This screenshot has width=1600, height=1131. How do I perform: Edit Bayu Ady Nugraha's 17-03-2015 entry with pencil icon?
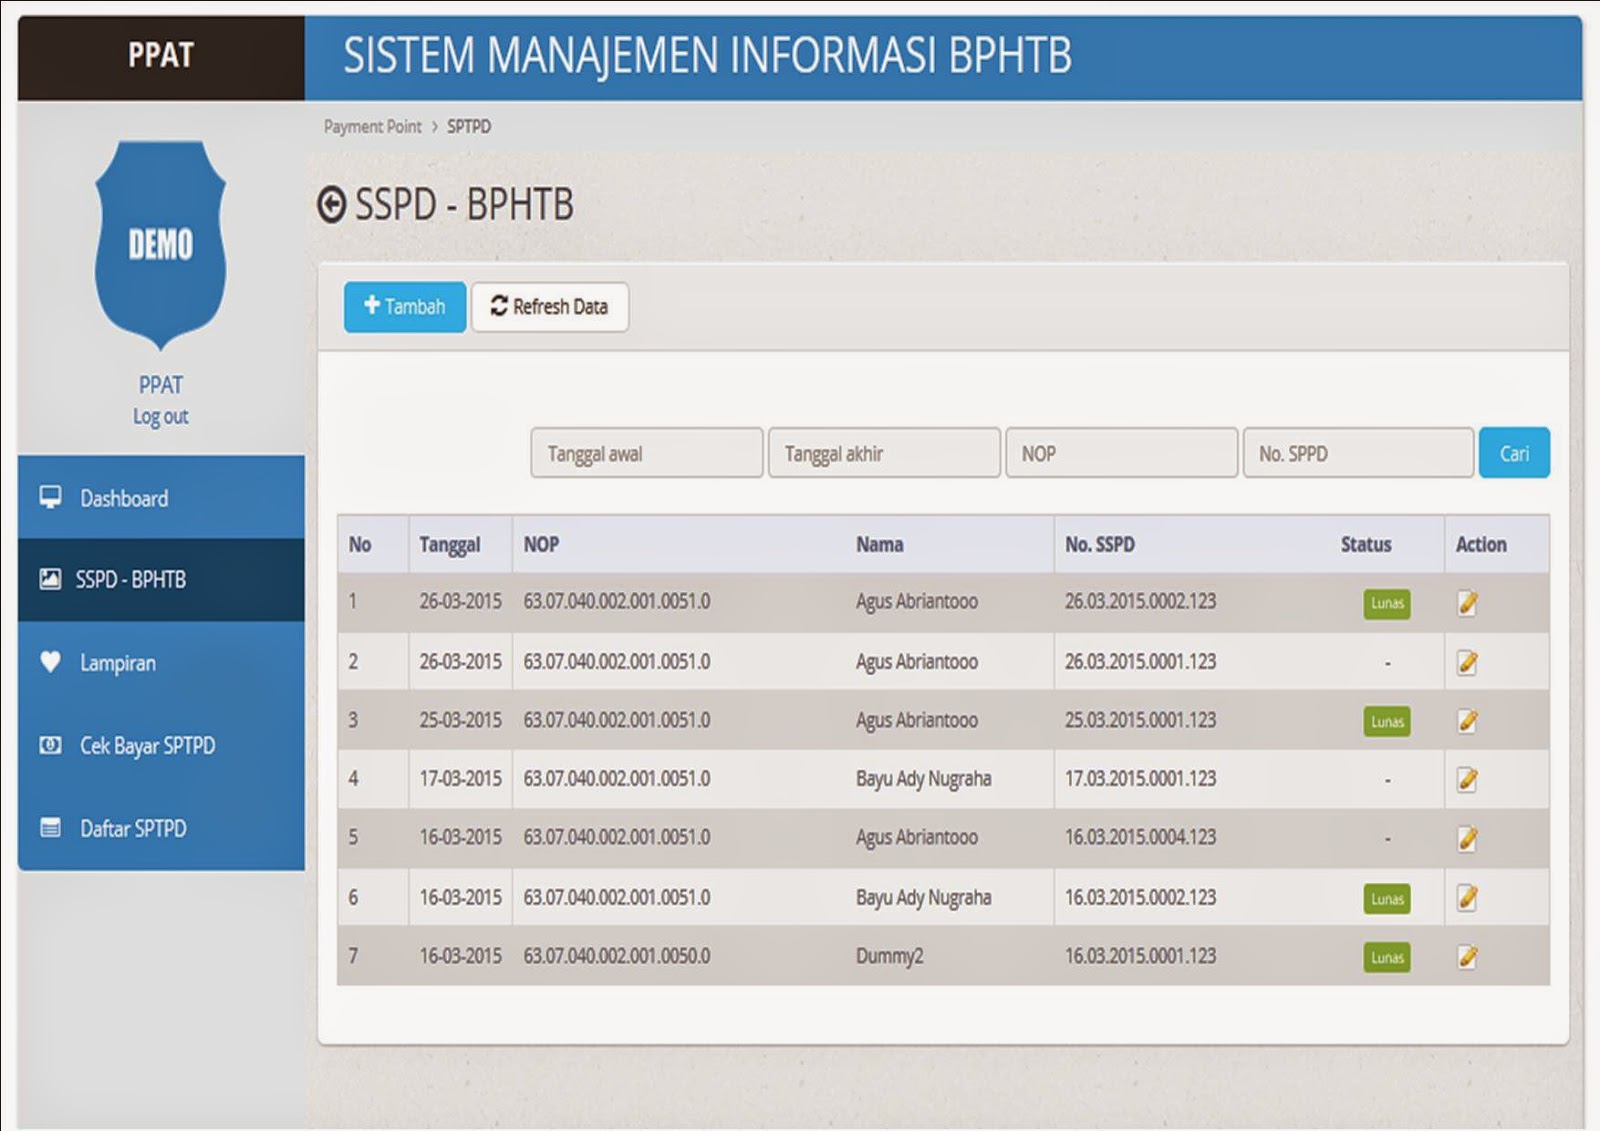pos(1468,778)
